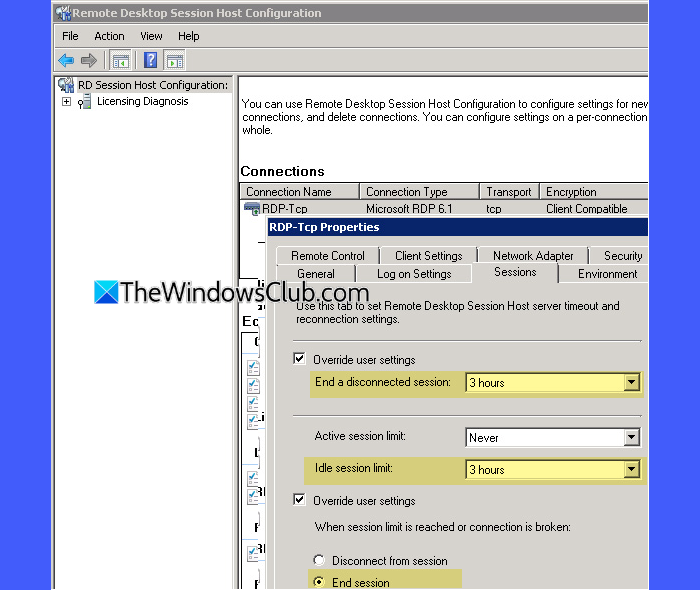Screen dimensions: 700x590
Task: Open the Help toolbar icon
Action: click(150, 60)
